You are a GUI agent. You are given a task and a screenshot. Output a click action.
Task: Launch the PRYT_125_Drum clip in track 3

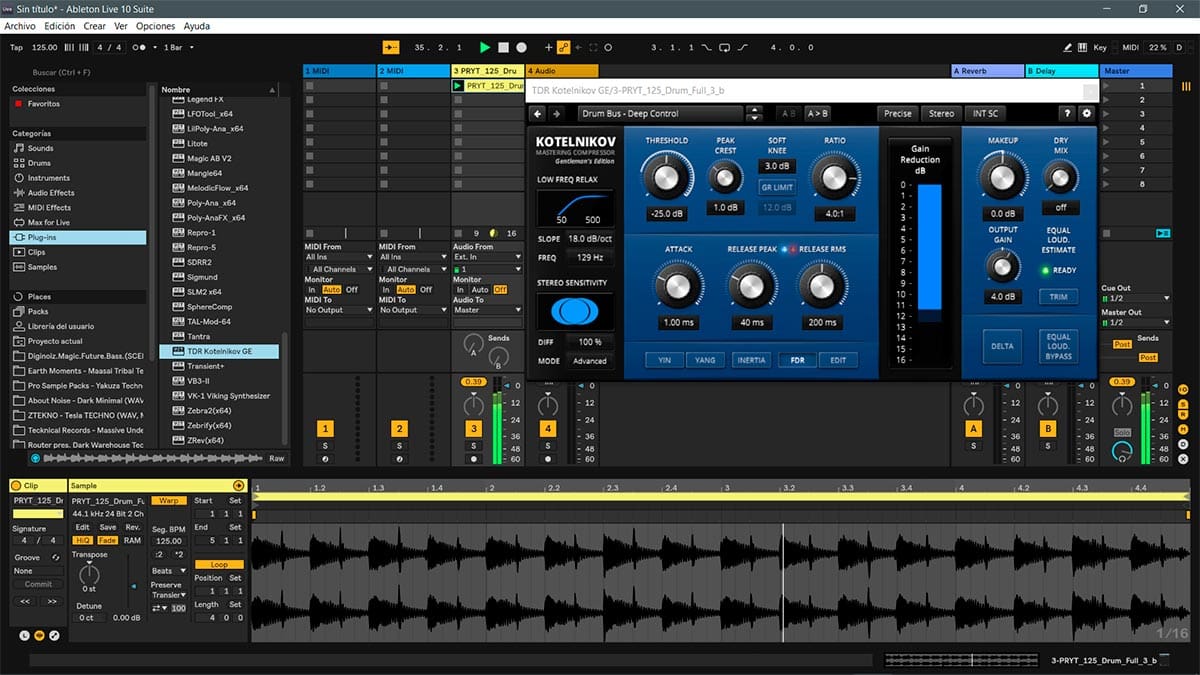(x=458, y=86)
